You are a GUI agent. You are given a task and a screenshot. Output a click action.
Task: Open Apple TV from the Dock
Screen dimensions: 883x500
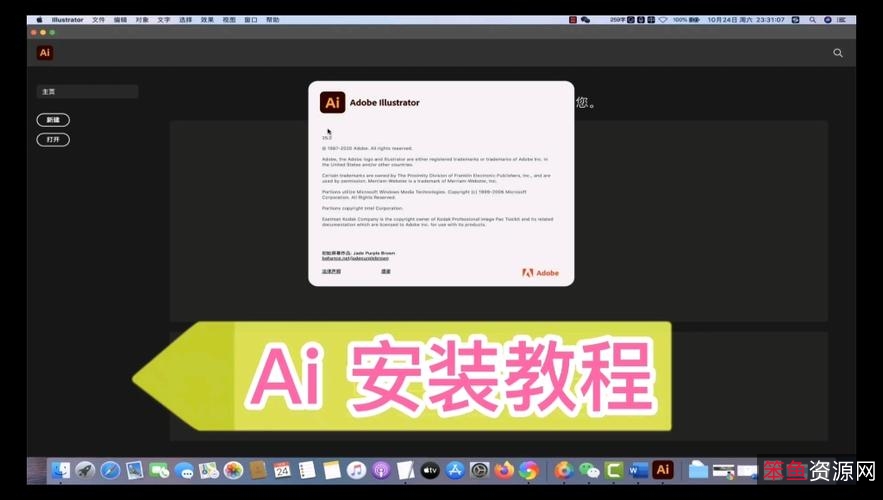coord(430,470)
